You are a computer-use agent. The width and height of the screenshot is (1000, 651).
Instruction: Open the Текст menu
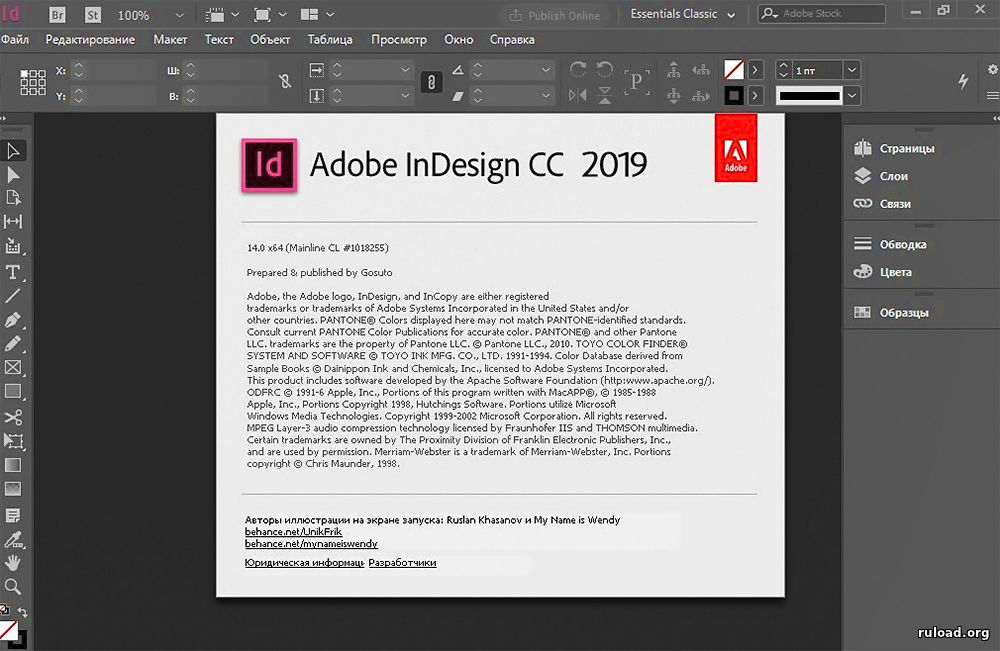tap(219, 40)
